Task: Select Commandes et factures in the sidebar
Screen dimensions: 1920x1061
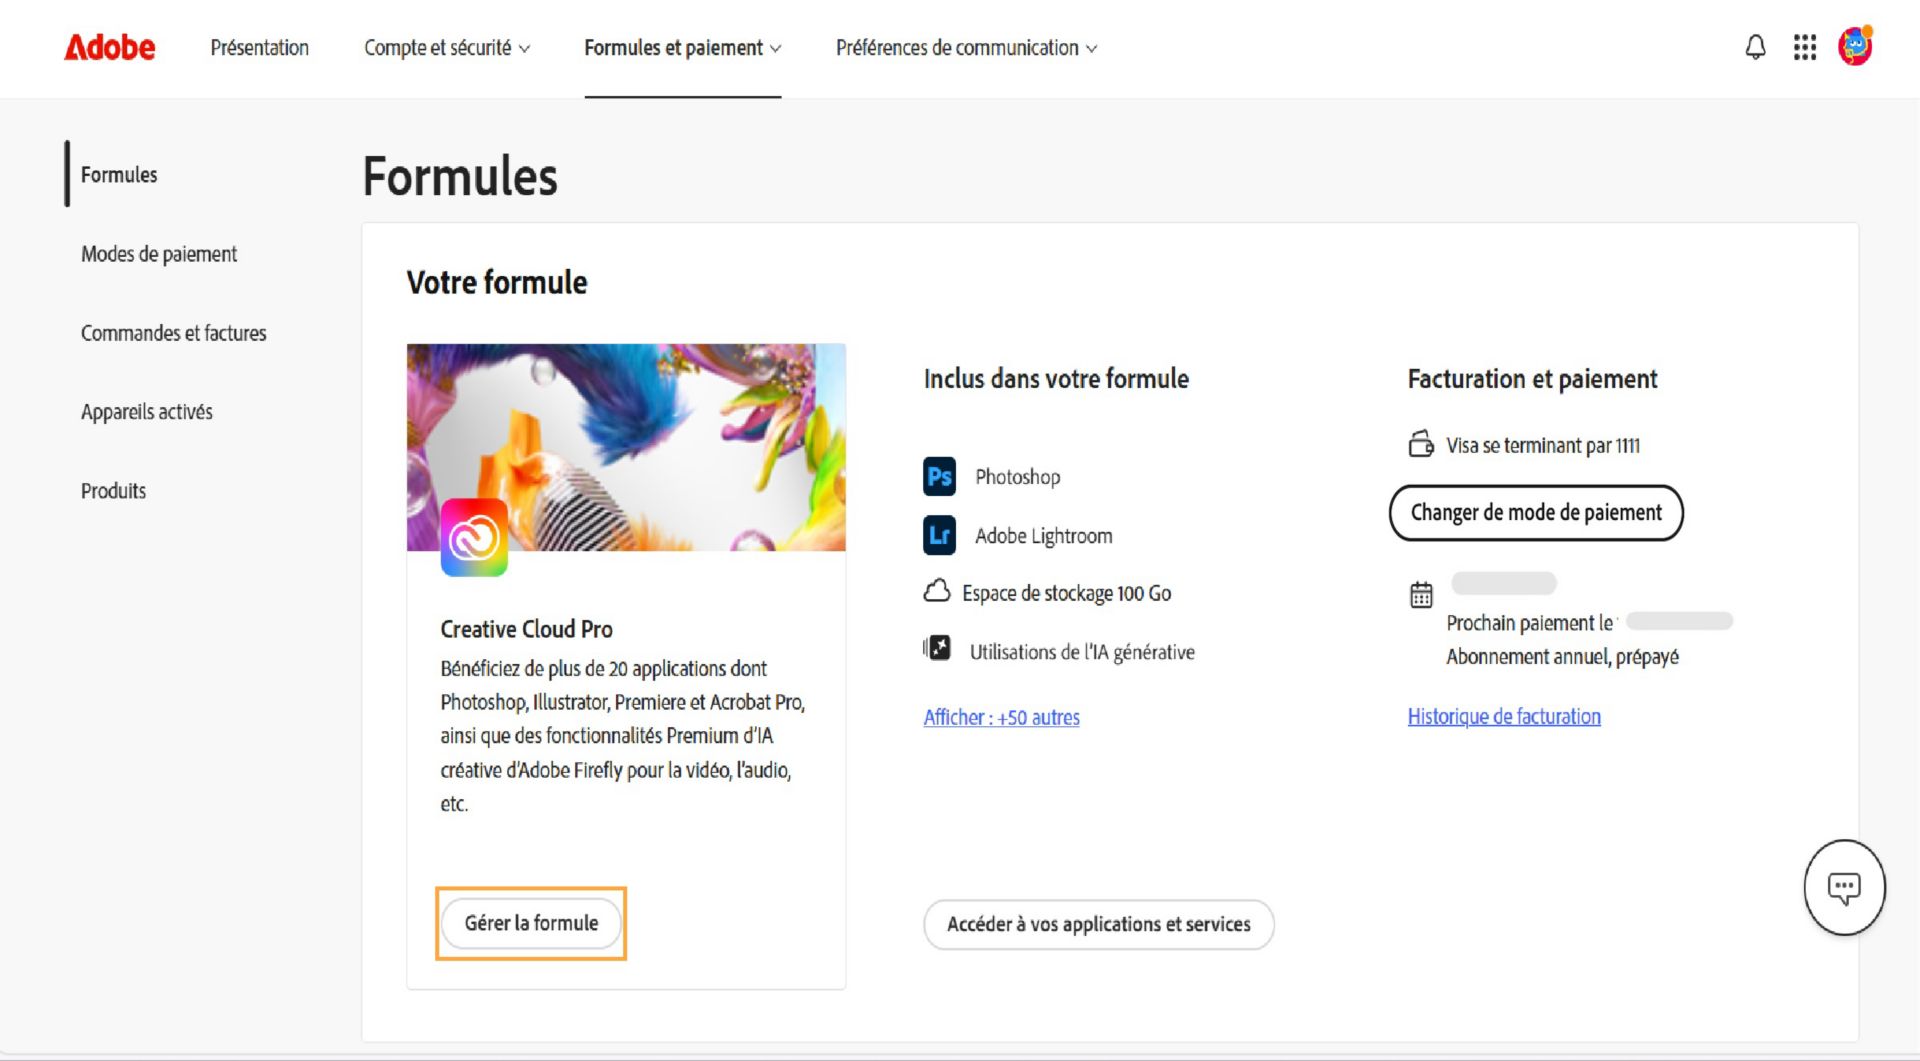Action: click(173, 332)
